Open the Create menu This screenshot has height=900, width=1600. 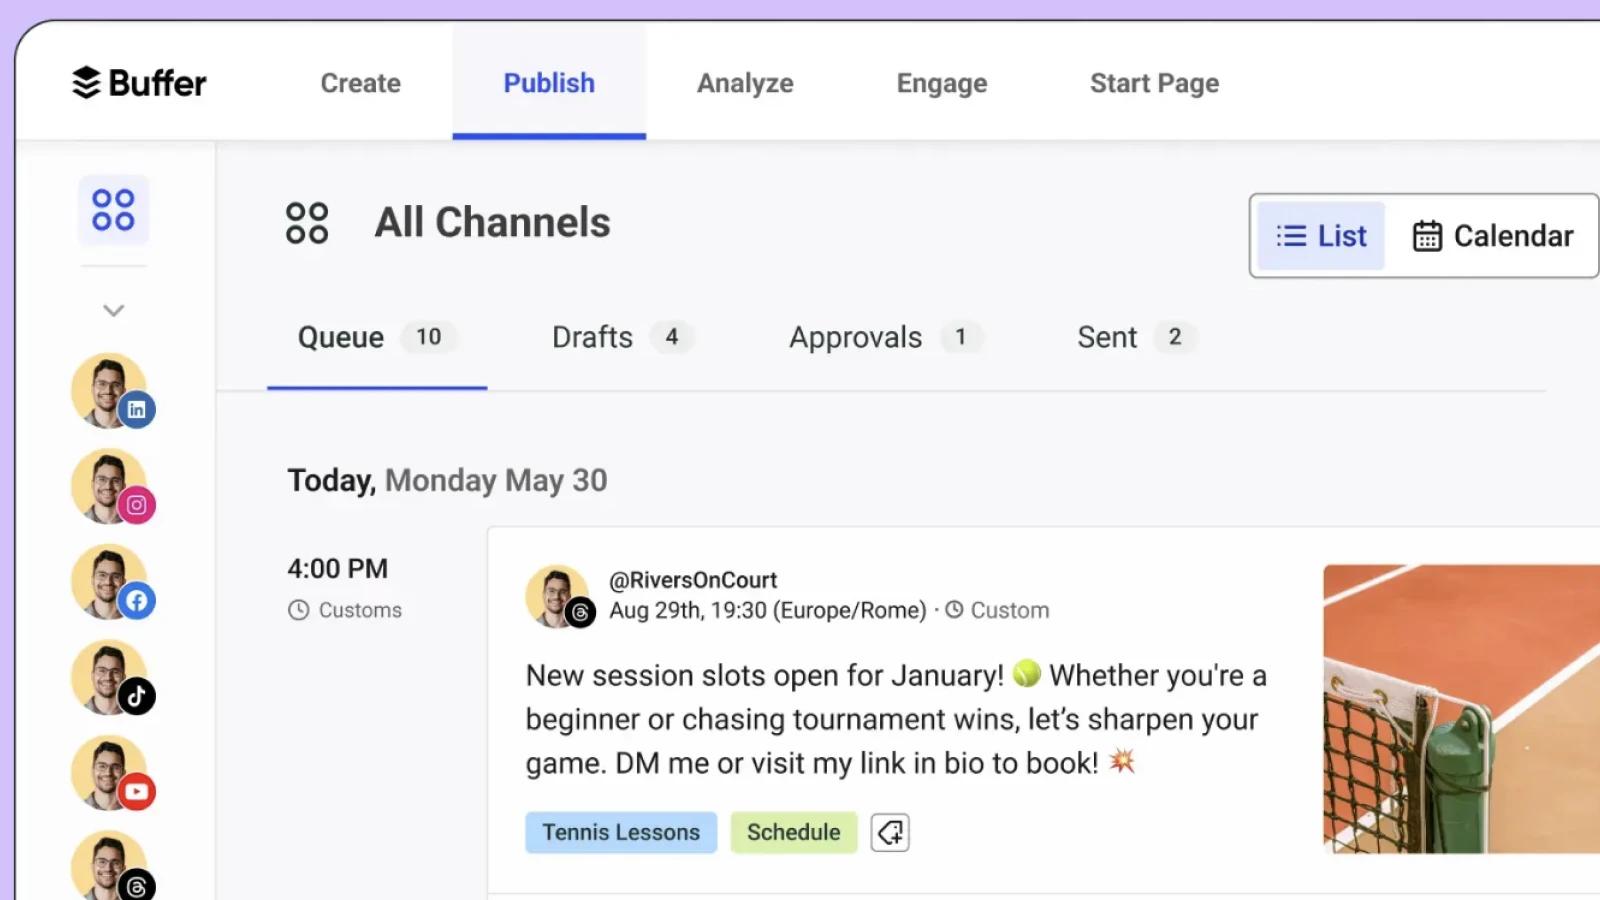[x=360, y=83]
